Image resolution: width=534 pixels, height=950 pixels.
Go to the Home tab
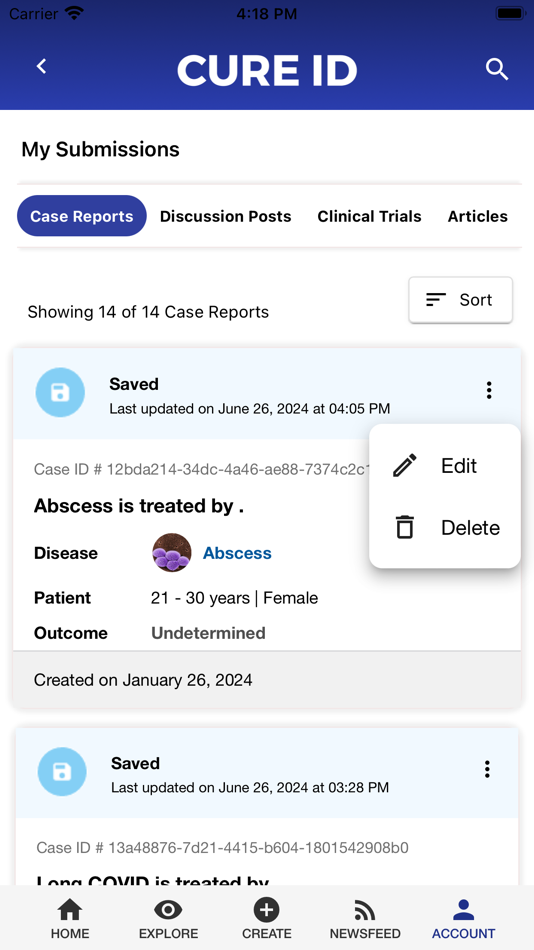(70, 919)
